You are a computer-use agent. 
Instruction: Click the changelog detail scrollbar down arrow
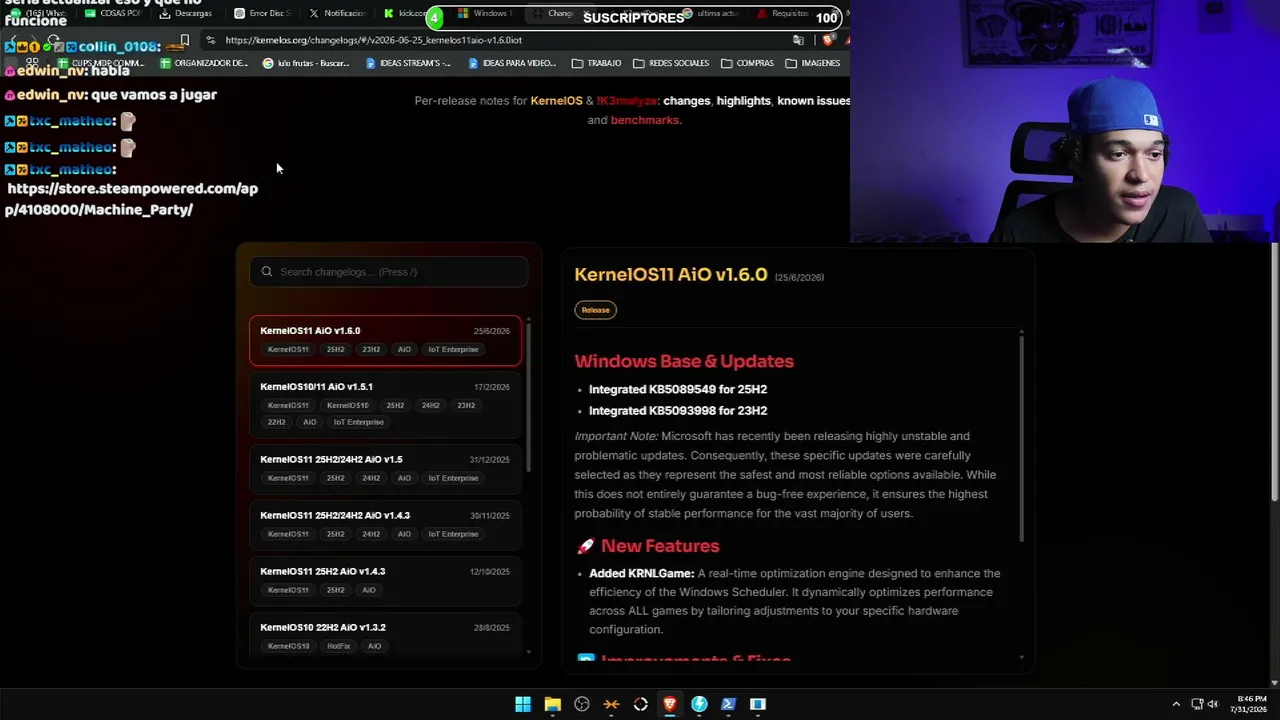click(1021, 658)
